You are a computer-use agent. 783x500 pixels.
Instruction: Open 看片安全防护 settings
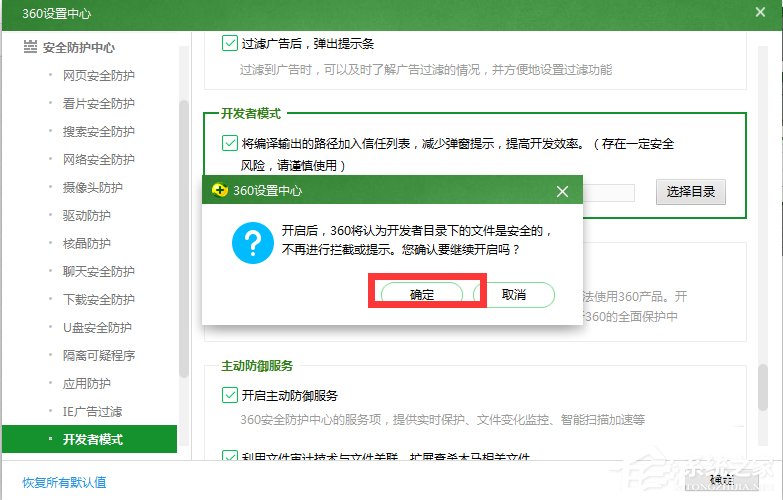click(x=98, y=103)
